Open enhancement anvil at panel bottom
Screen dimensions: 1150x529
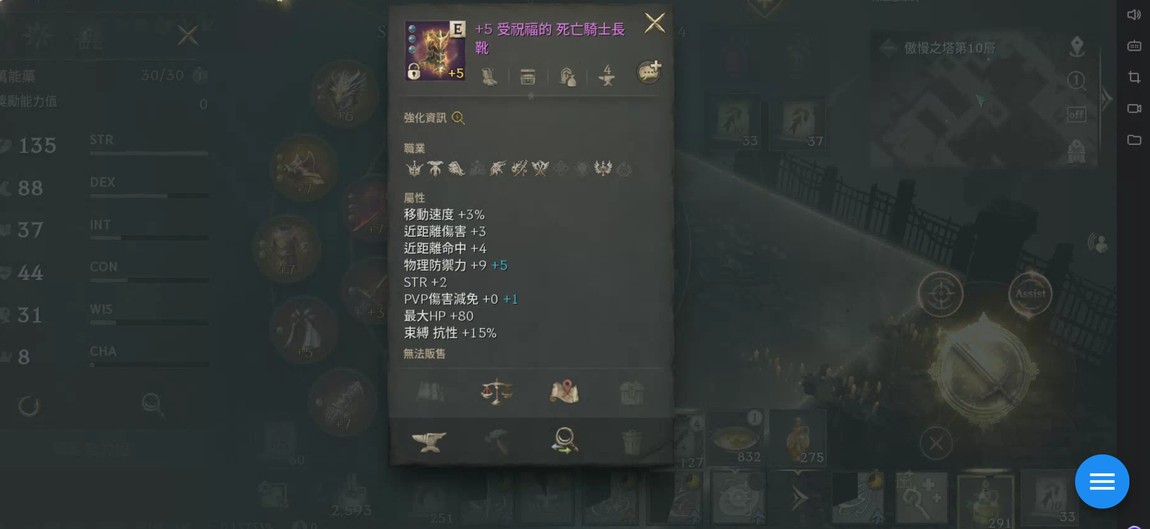pyautogui.click(x=429, y=441)
